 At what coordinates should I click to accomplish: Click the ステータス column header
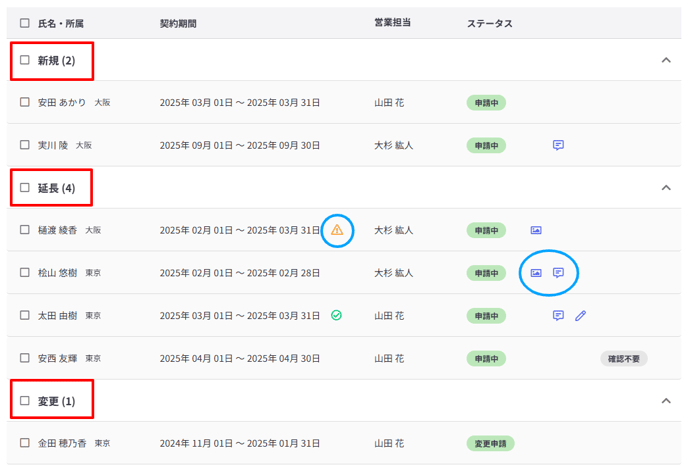[x=489, y=23]
